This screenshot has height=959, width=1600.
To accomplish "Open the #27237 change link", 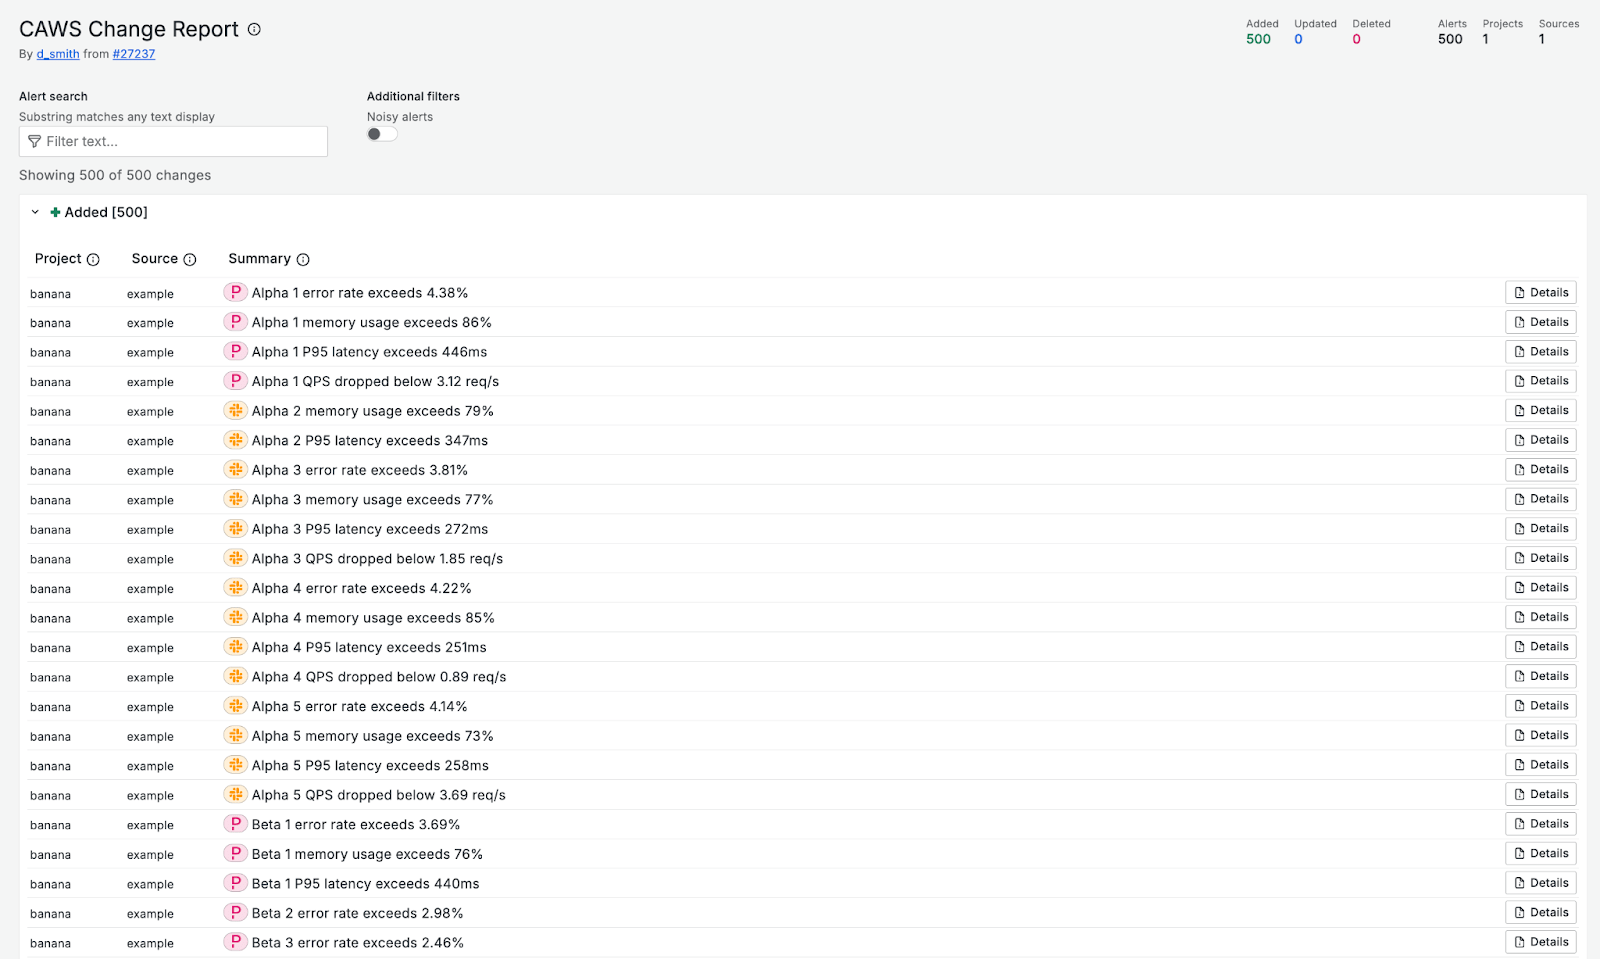I will point(133,54).
